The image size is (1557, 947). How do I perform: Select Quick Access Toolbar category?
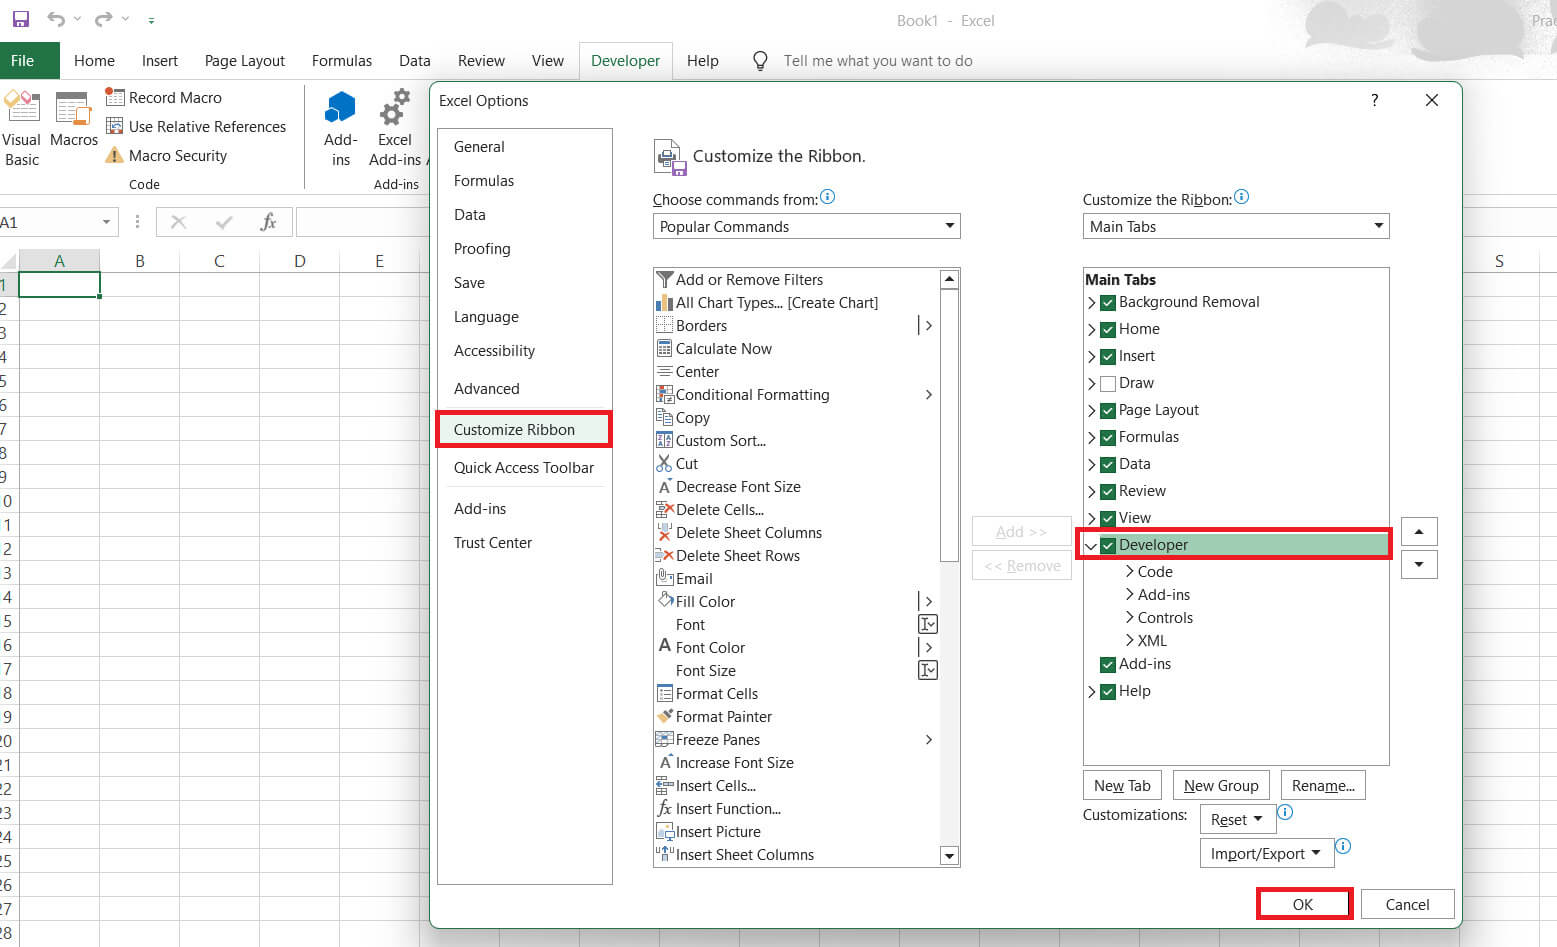[524, 467]
